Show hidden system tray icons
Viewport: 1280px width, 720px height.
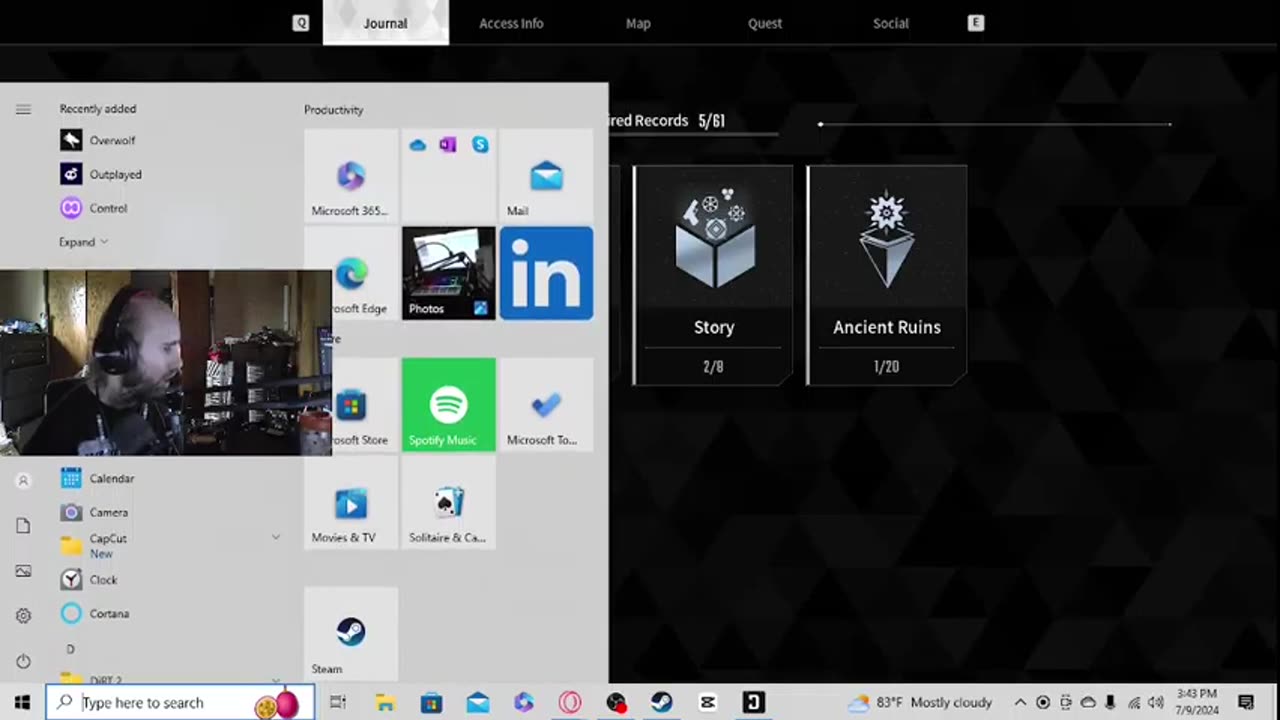[1020, 702]
